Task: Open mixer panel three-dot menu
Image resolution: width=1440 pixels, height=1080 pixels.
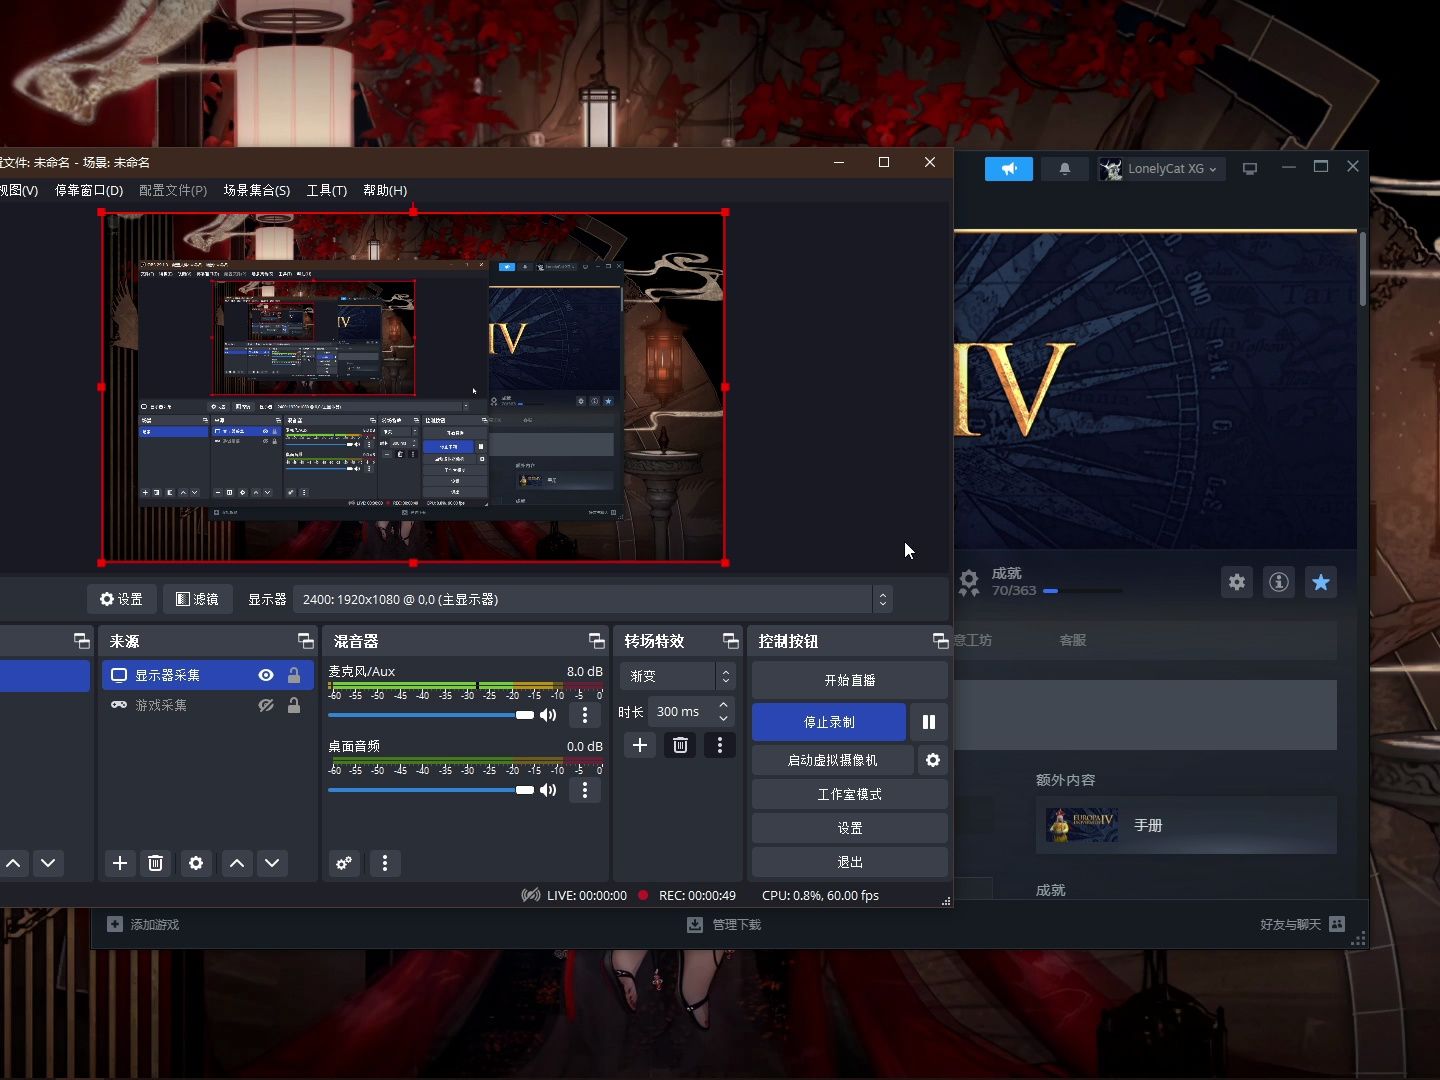Action: [x=385, y=863]
